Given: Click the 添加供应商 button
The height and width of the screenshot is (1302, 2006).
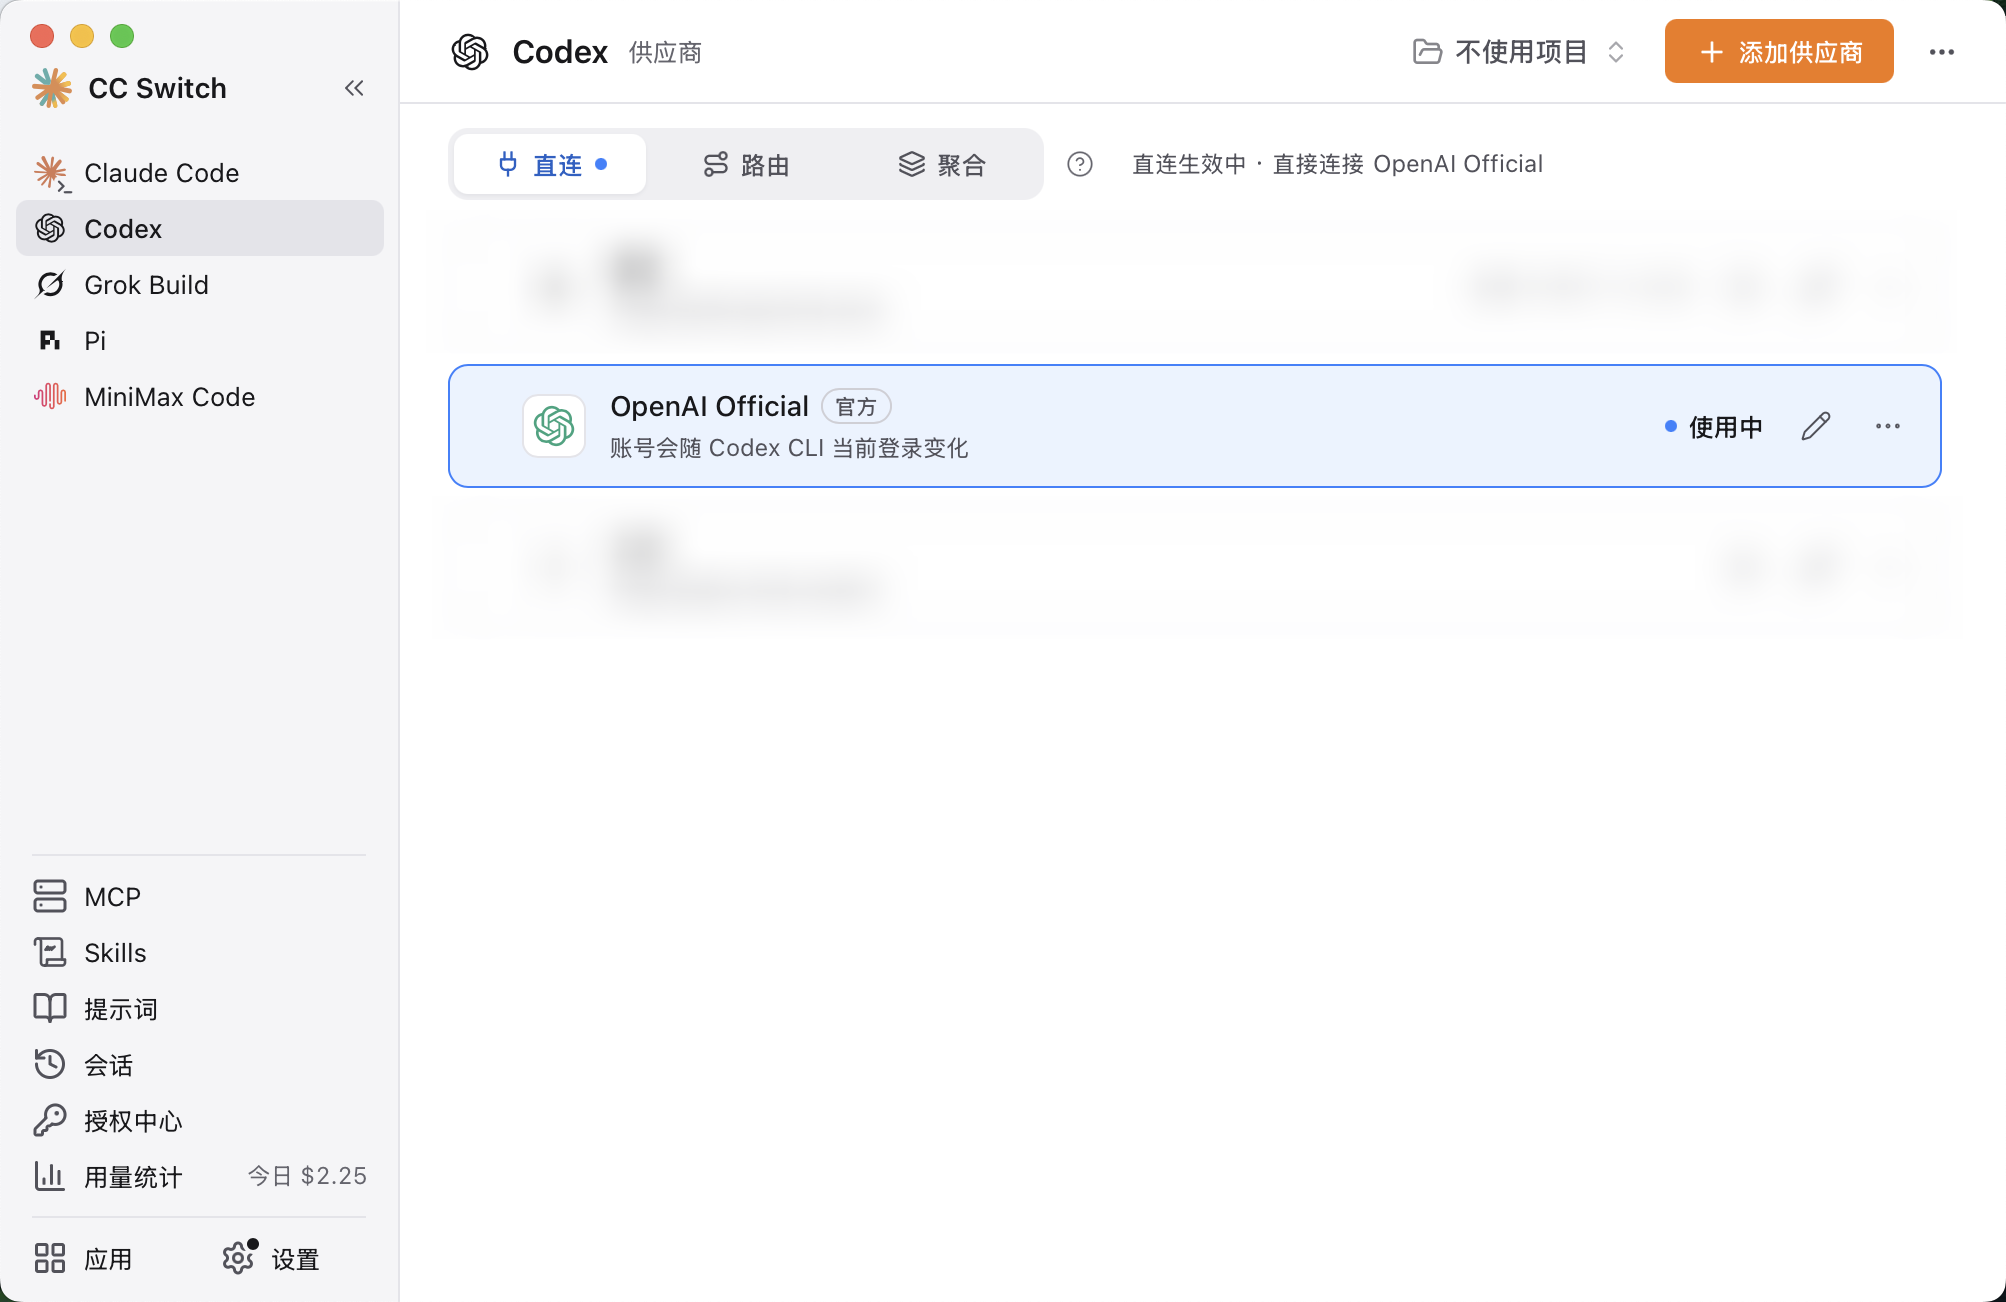Looking at the screenshot, I should 1779,51.
